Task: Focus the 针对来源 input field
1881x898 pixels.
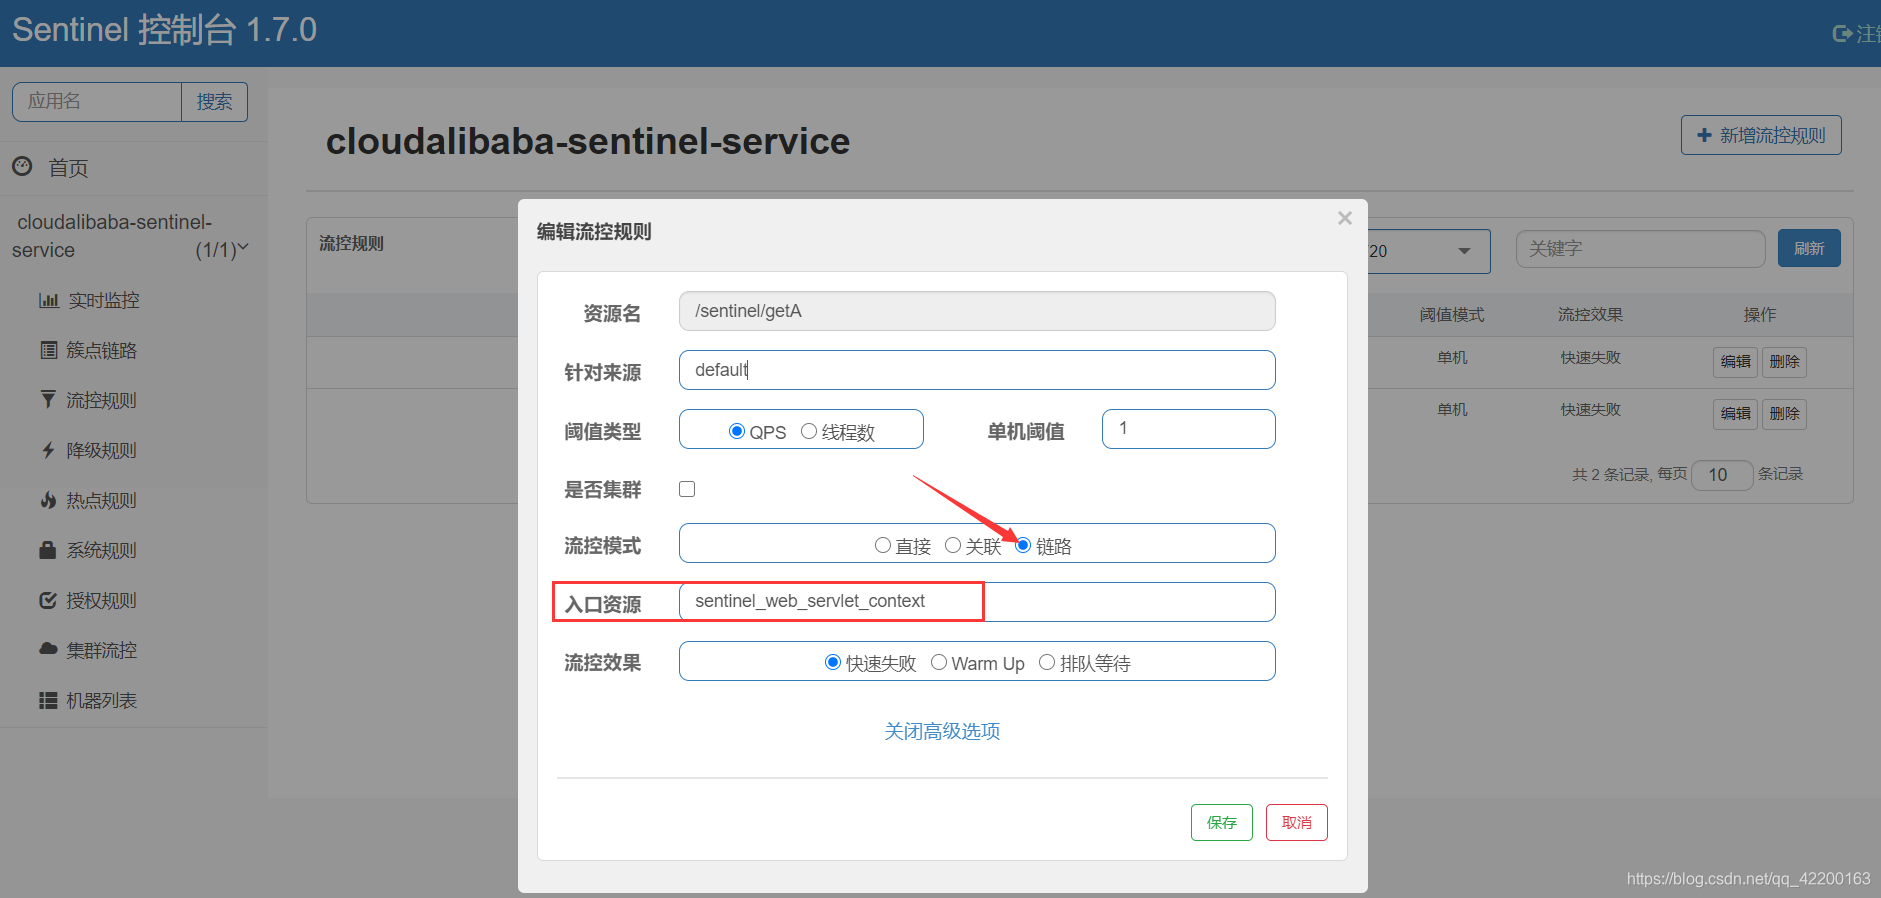Action: click(x=977, y=370)
